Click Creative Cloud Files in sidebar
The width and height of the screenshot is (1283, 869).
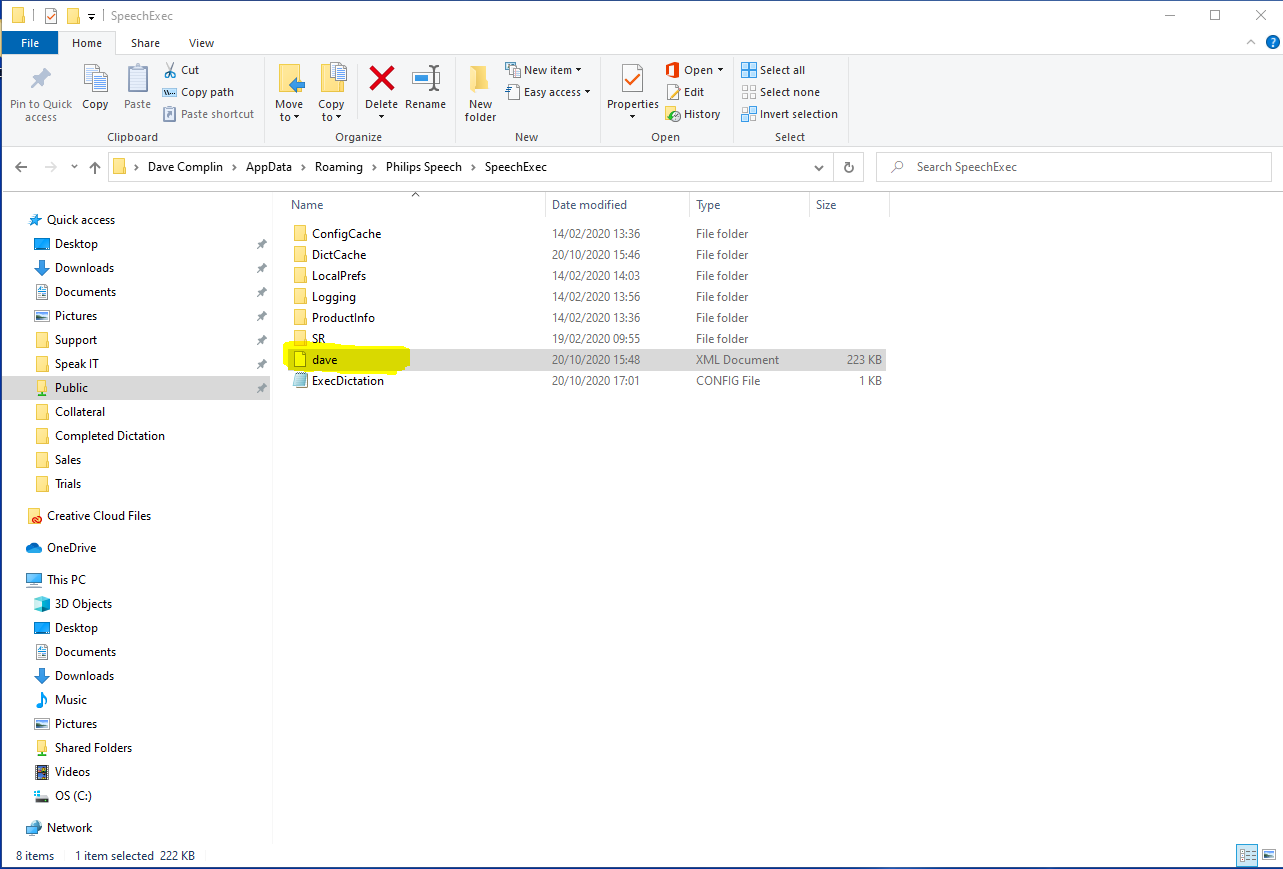coord(99,516)
